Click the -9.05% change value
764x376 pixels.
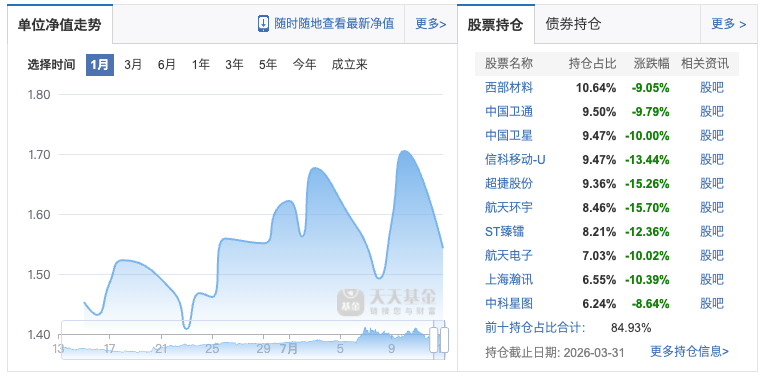(x=650, y=88)
